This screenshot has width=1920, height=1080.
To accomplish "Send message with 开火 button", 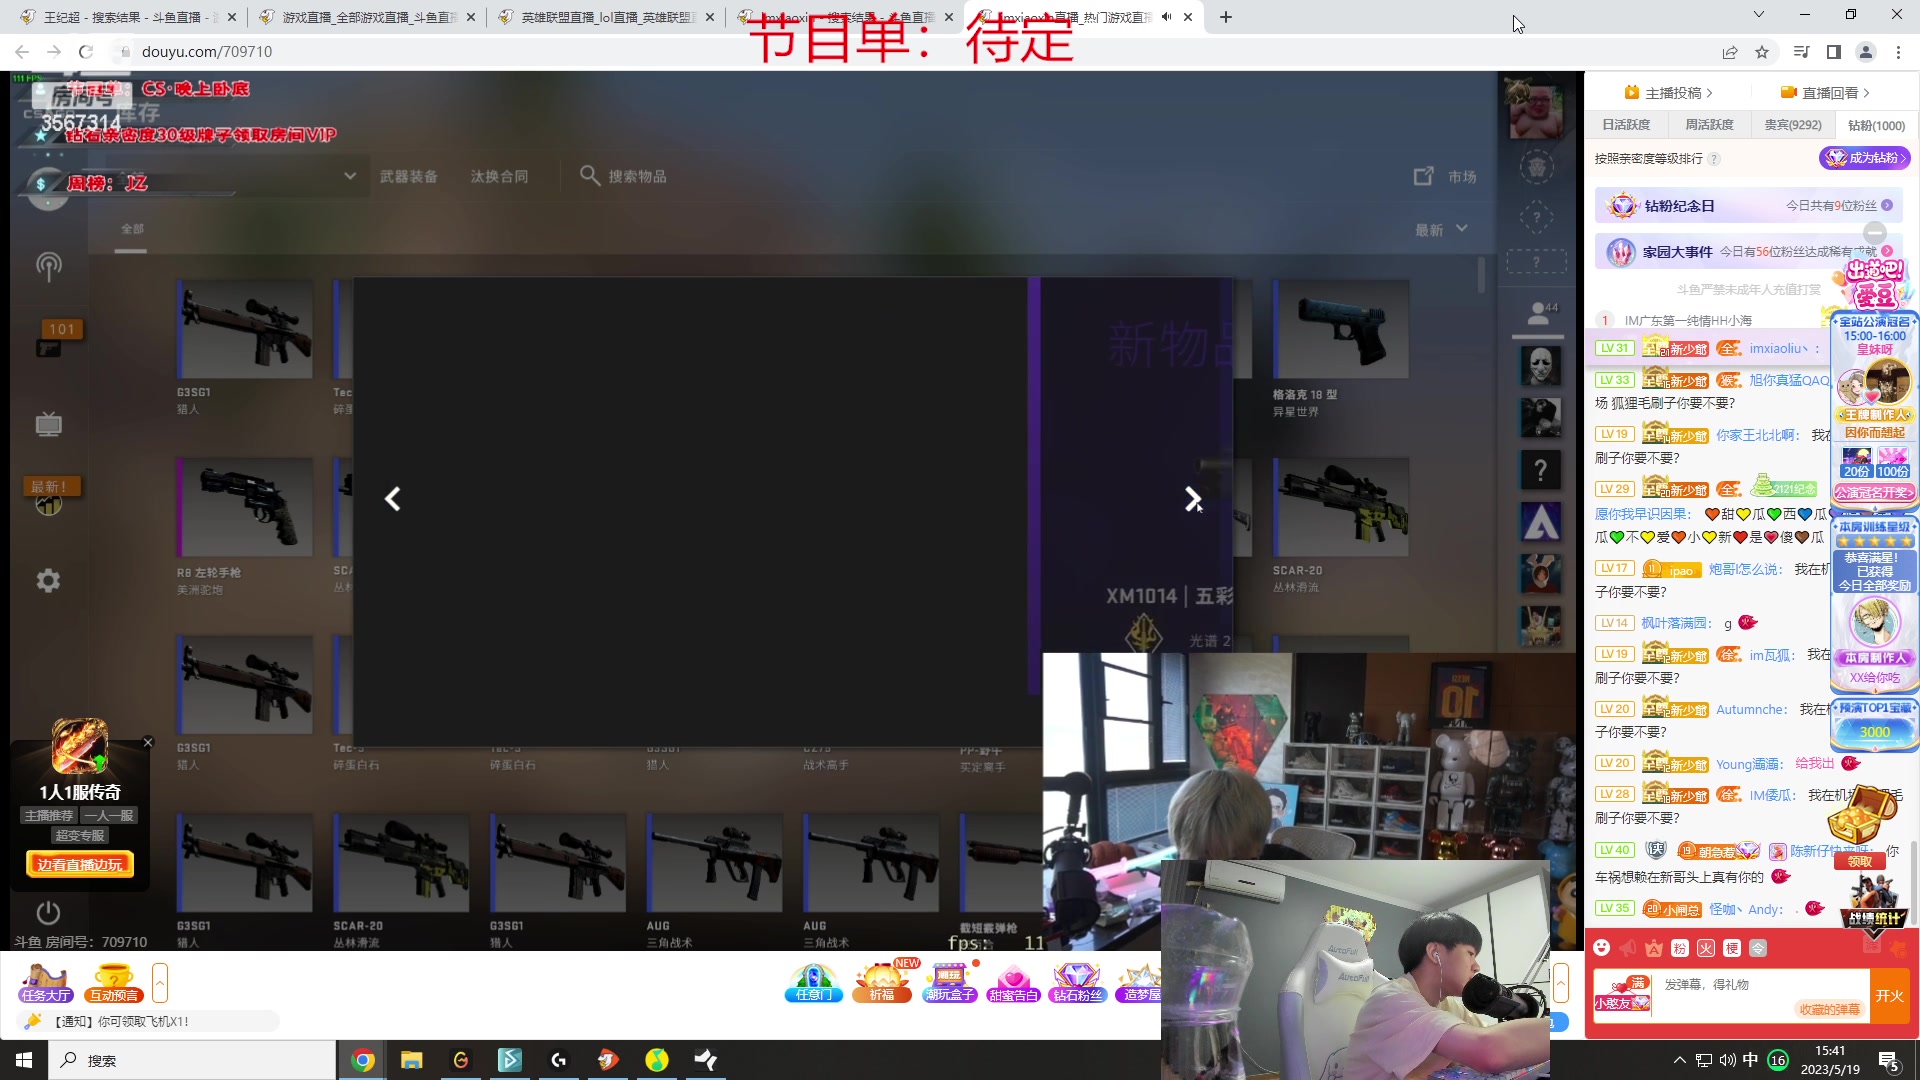I will coord(1890,995).
